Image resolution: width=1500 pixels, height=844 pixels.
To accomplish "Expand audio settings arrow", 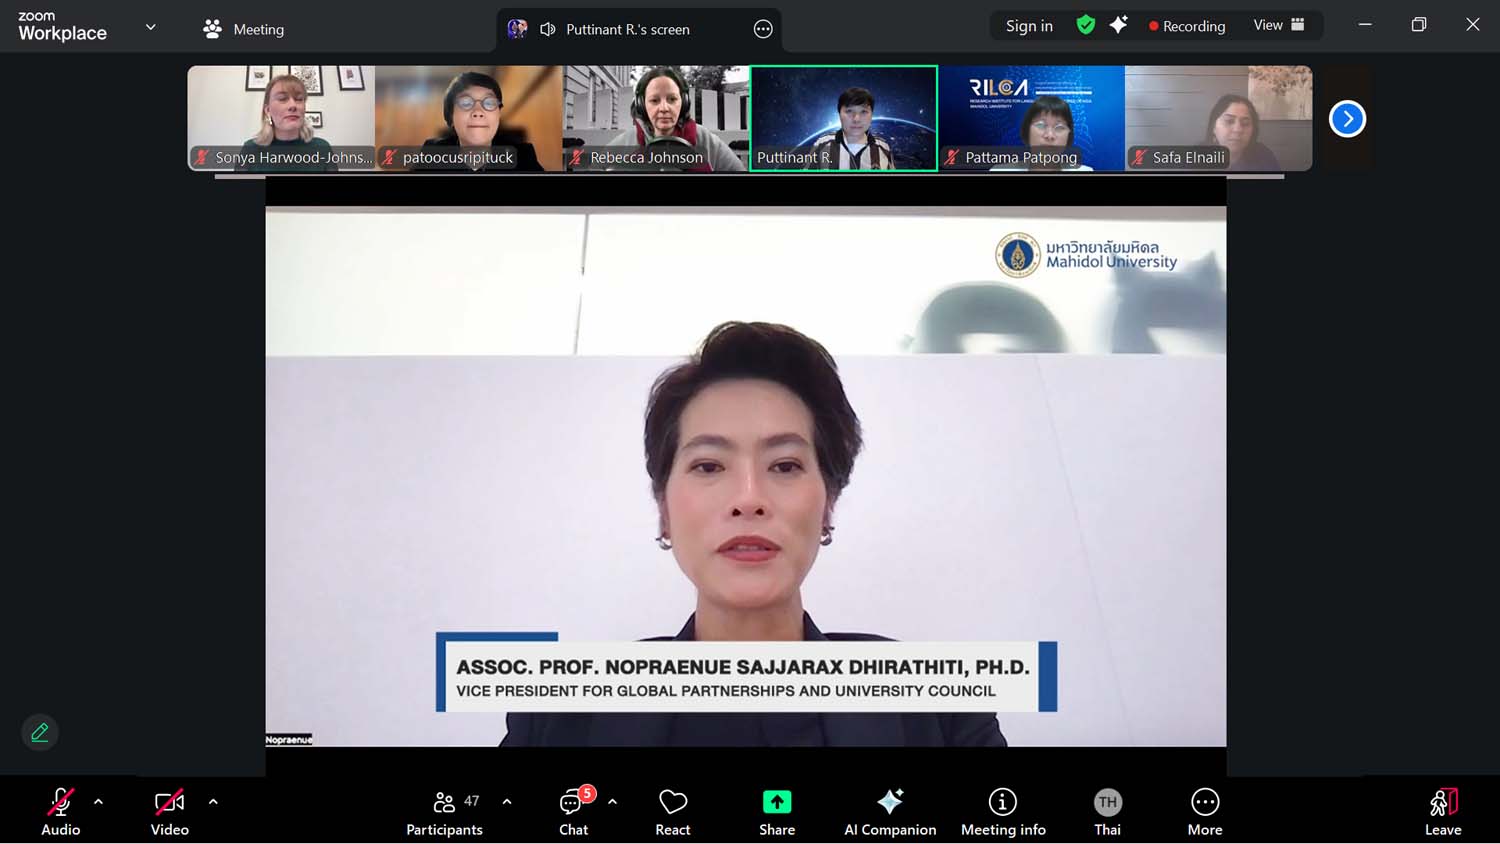I will [x=98, y=801].
